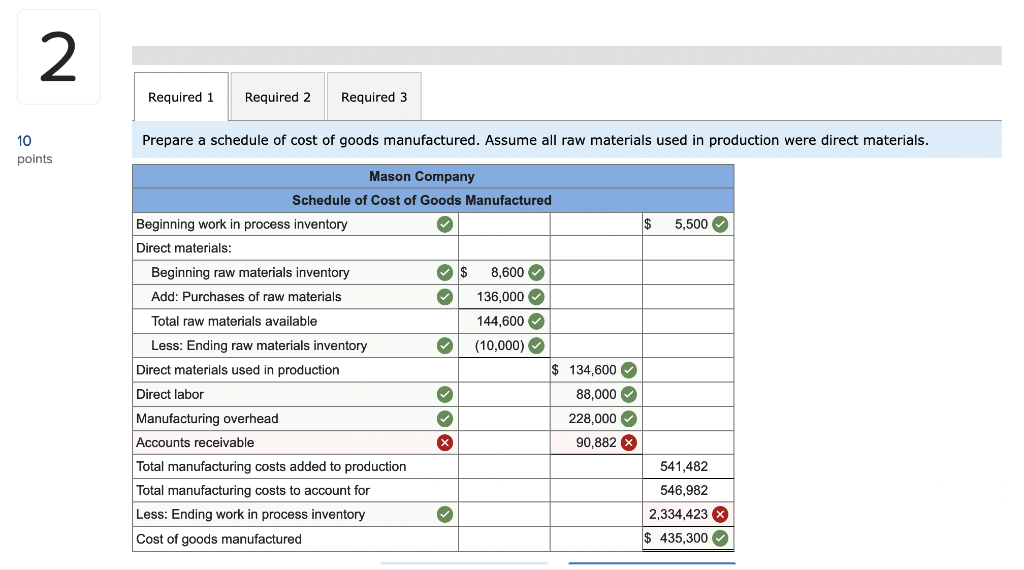Screen dimensions: 1024x570
Task: Select the 2,334,423 amount cell
Action: pyautogui.click(x=688, y=515)
